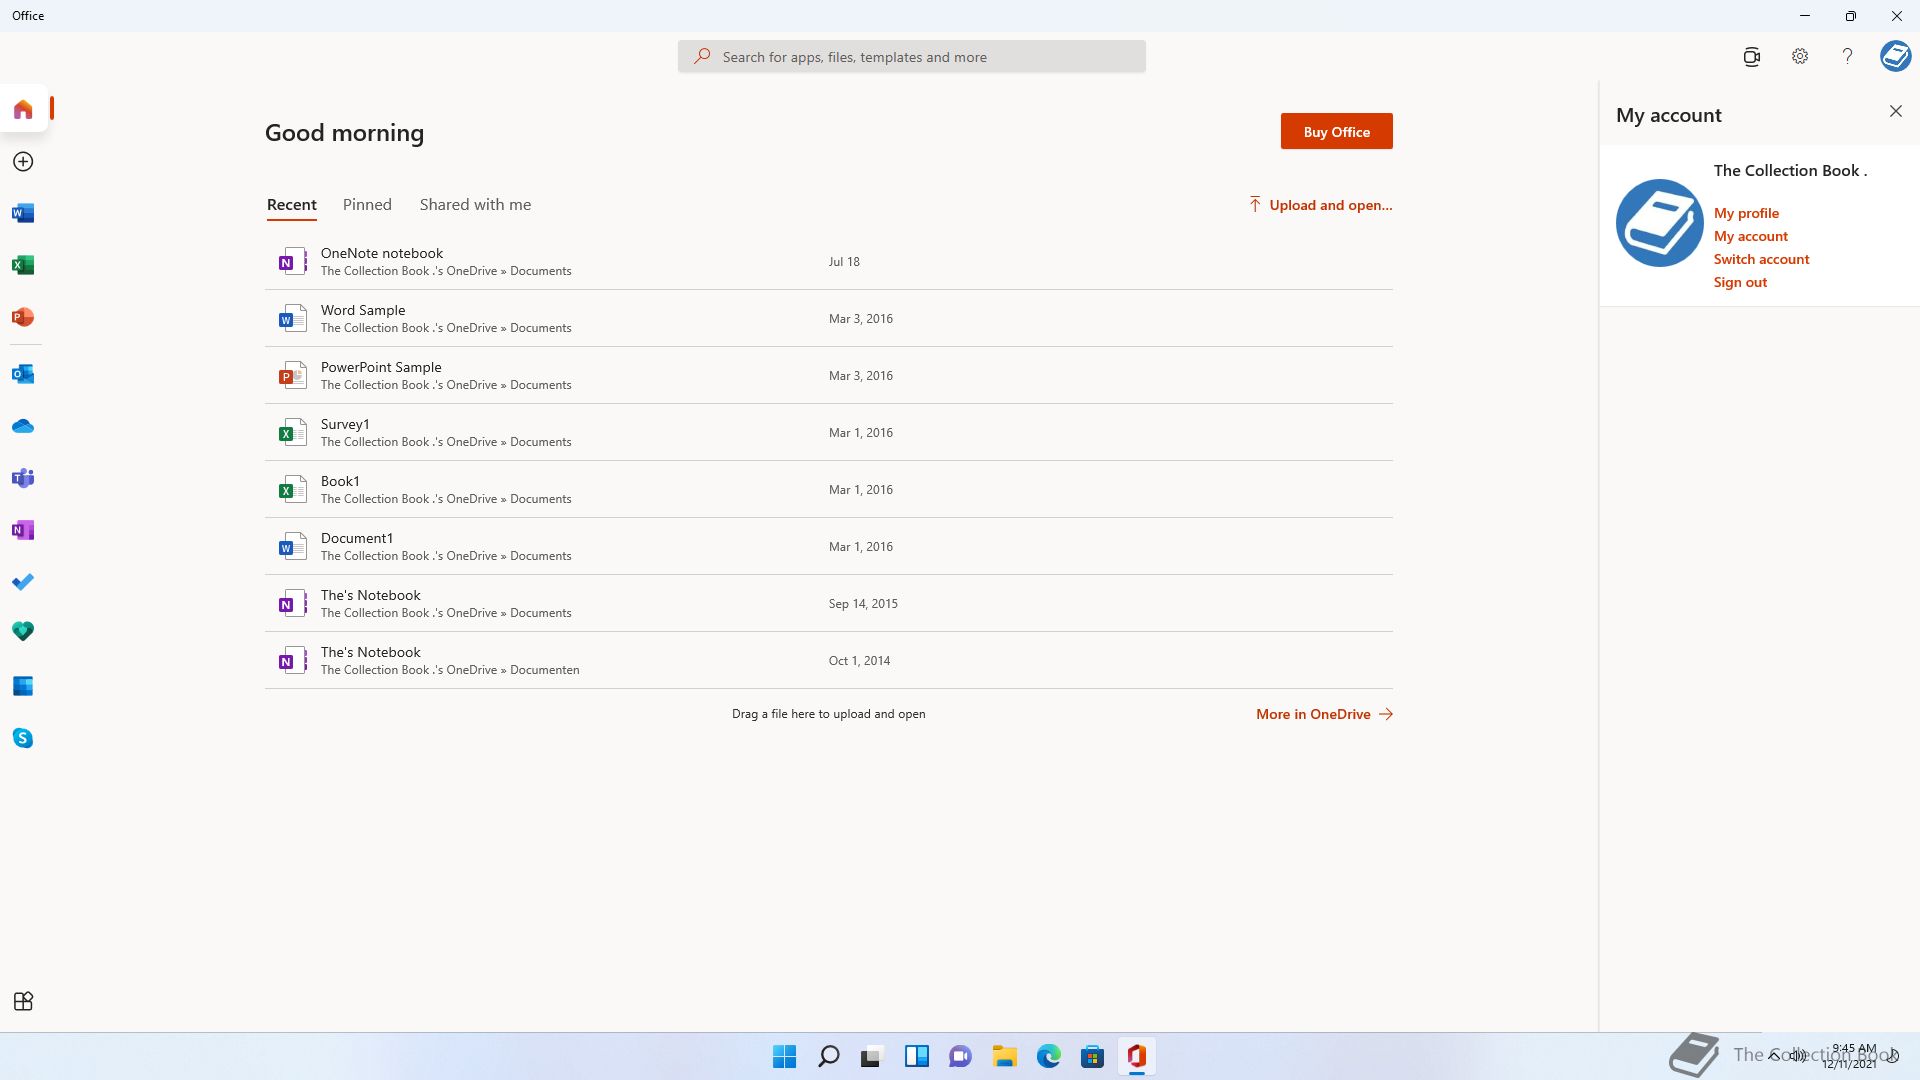Open the Home icon in sidebar

pyautogui.click(x=23, y=109)
